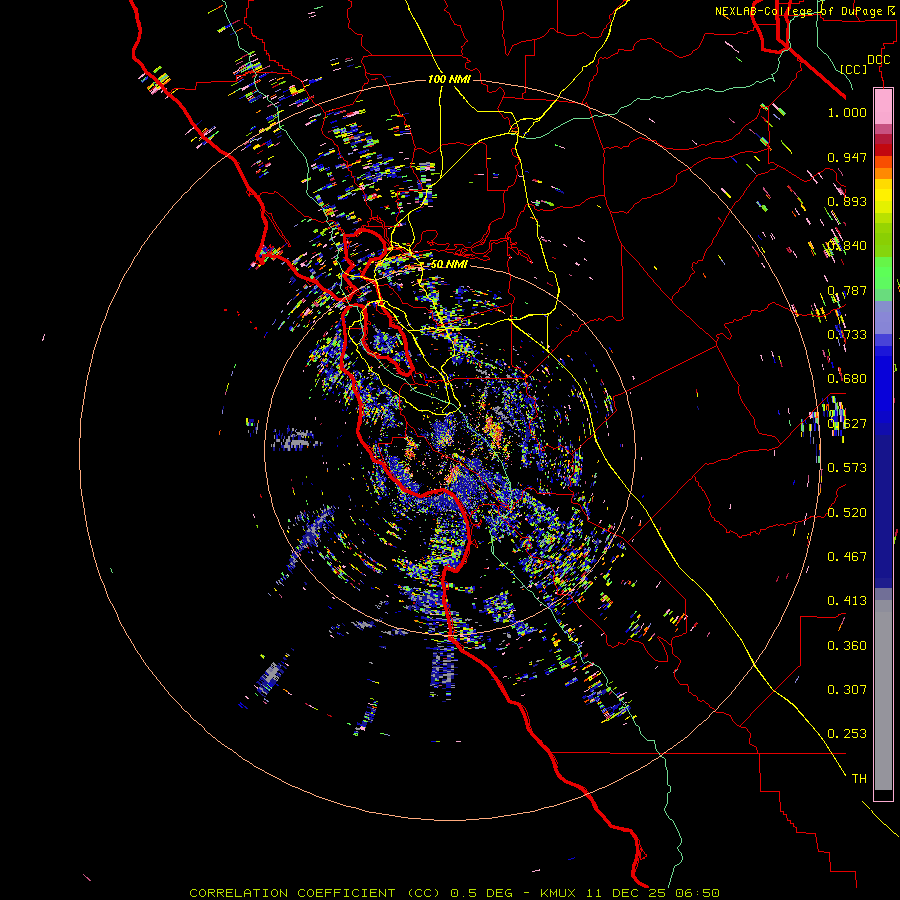Select the 100 NMI range ring label

point(449,79)
